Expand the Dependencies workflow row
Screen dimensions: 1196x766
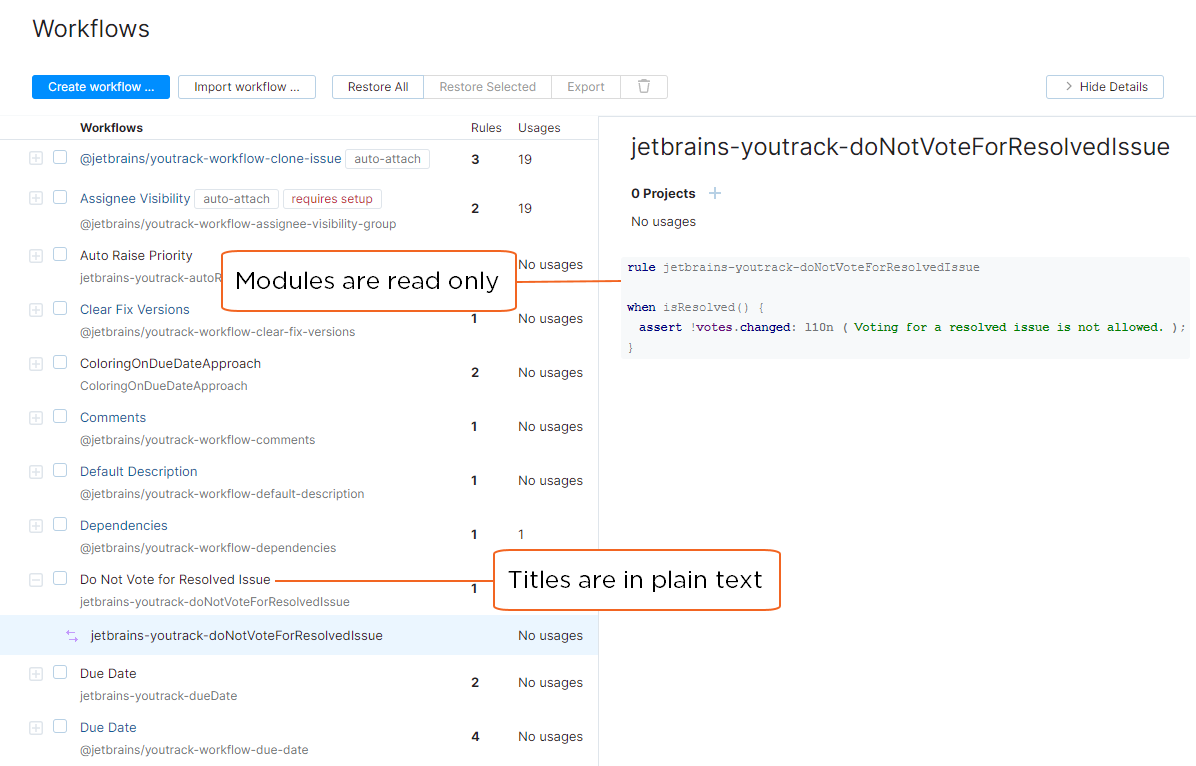[36, 526]
